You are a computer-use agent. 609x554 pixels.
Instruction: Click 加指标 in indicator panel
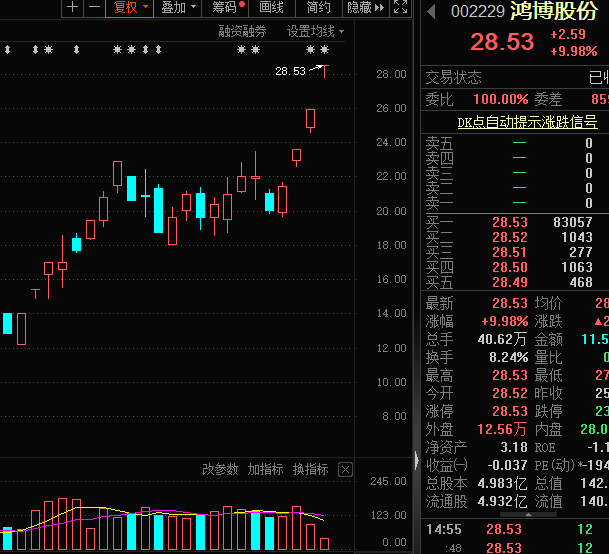(x=265, y=469)
